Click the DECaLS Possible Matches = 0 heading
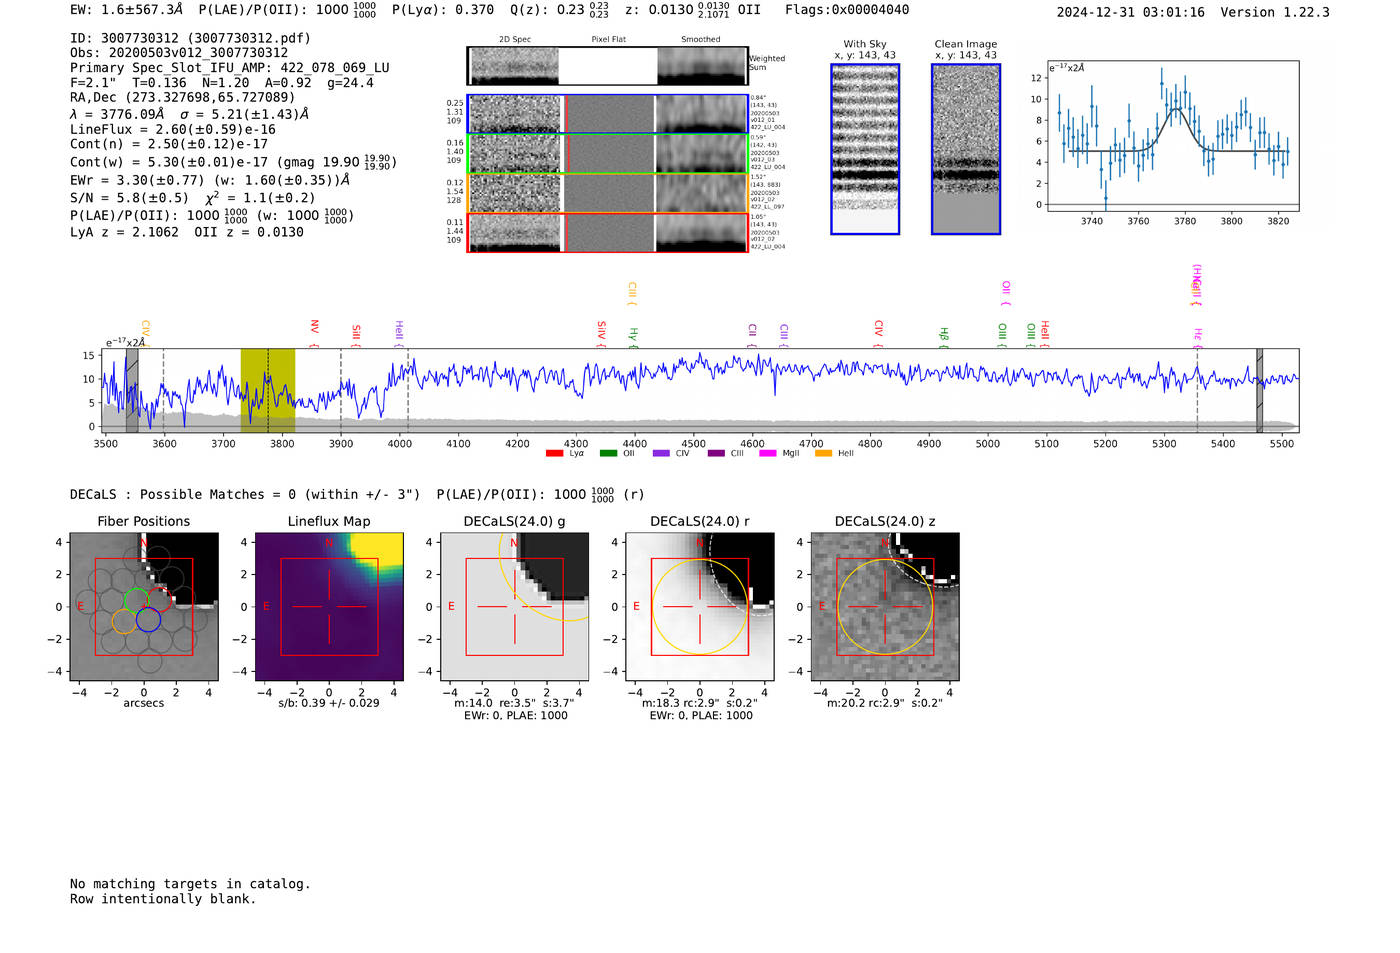 click(245, 494)
